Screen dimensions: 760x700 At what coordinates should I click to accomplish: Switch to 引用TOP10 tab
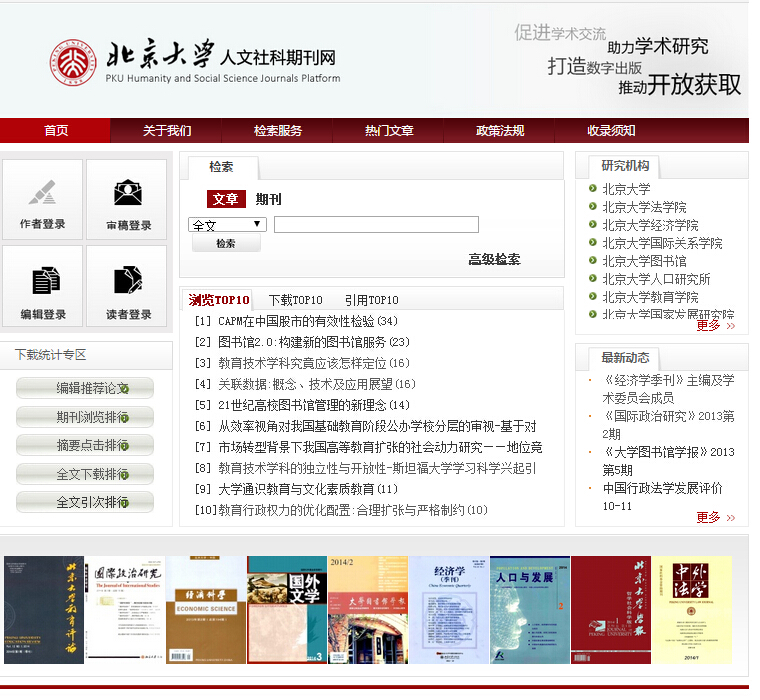(372, 300)
